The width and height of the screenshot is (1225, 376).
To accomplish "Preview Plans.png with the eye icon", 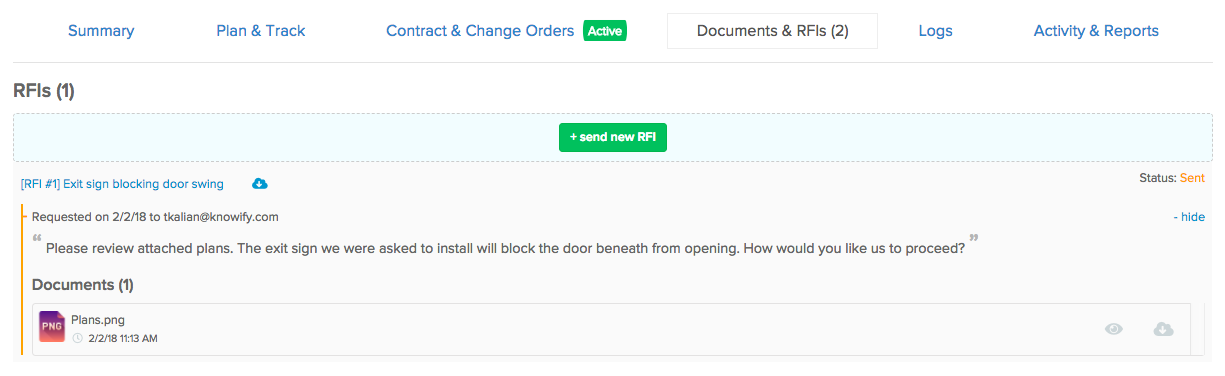I will click(1114, 329).
